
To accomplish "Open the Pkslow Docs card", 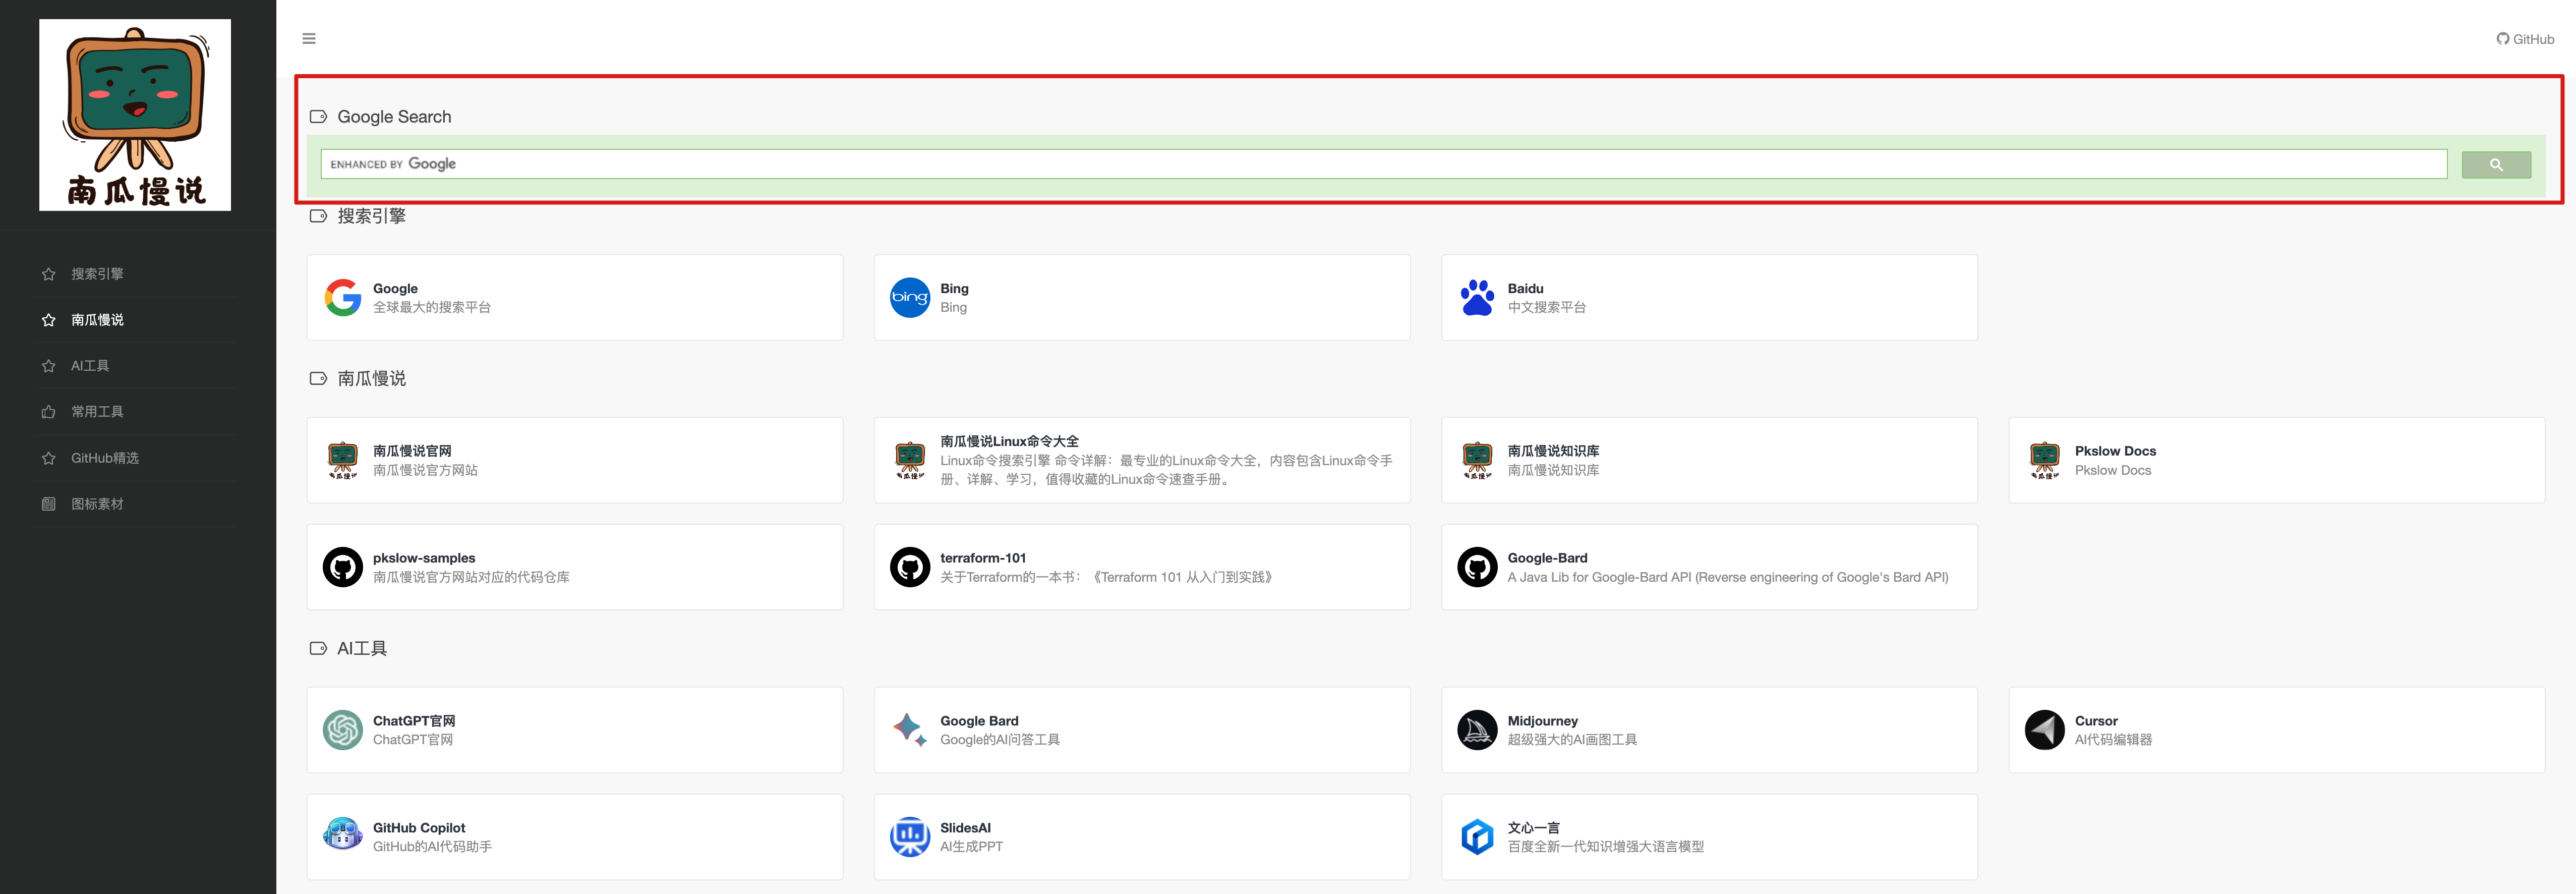I will (2275, 460).
